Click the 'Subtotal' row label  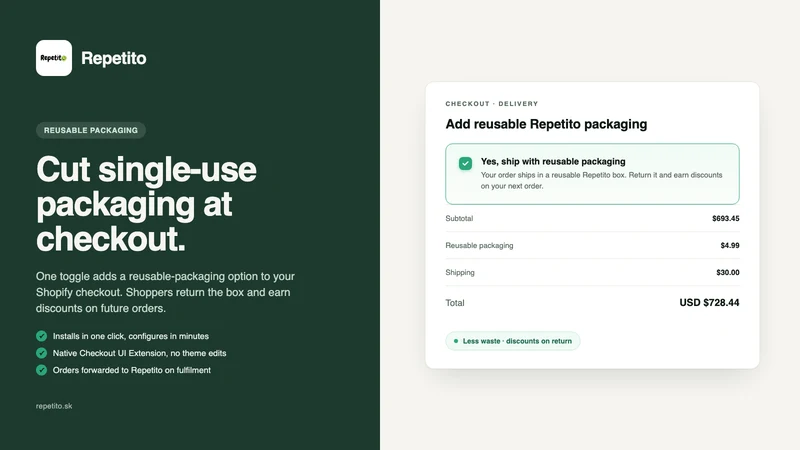point(459,218)
